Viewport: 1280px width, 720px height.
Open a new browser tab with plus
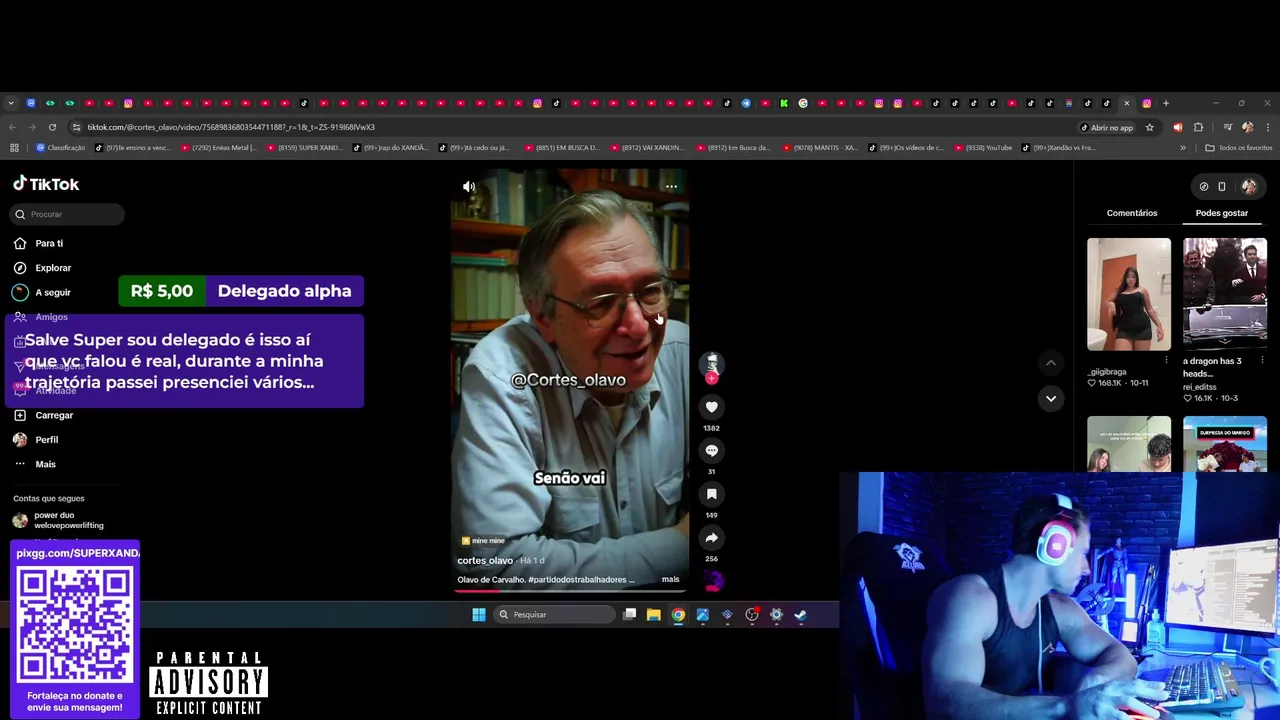pos(1165,103)
